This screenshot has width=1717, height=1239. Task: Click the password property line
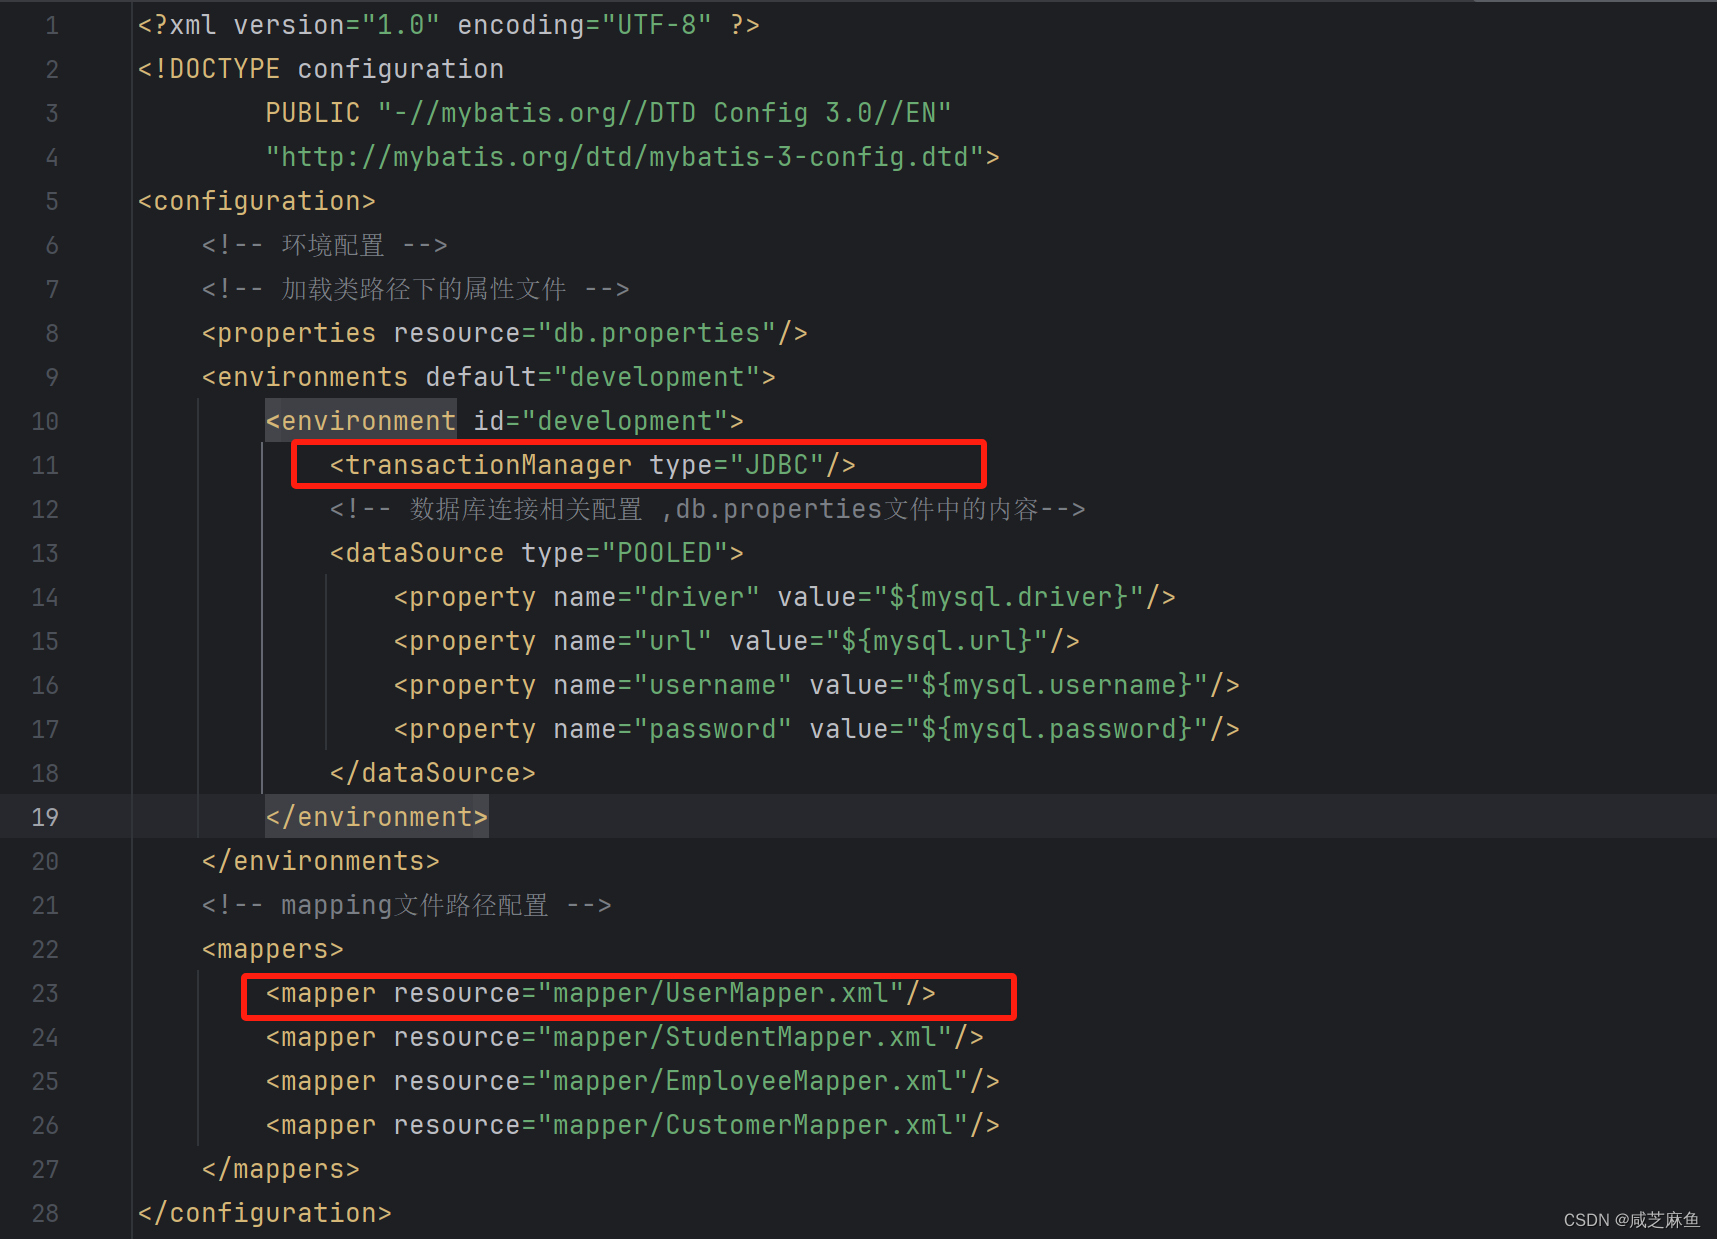(817, 729)
